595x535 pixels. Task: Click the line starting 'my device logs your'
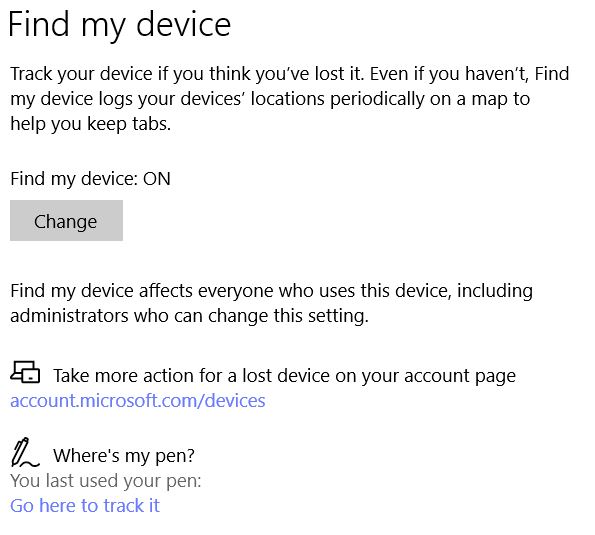270,99
